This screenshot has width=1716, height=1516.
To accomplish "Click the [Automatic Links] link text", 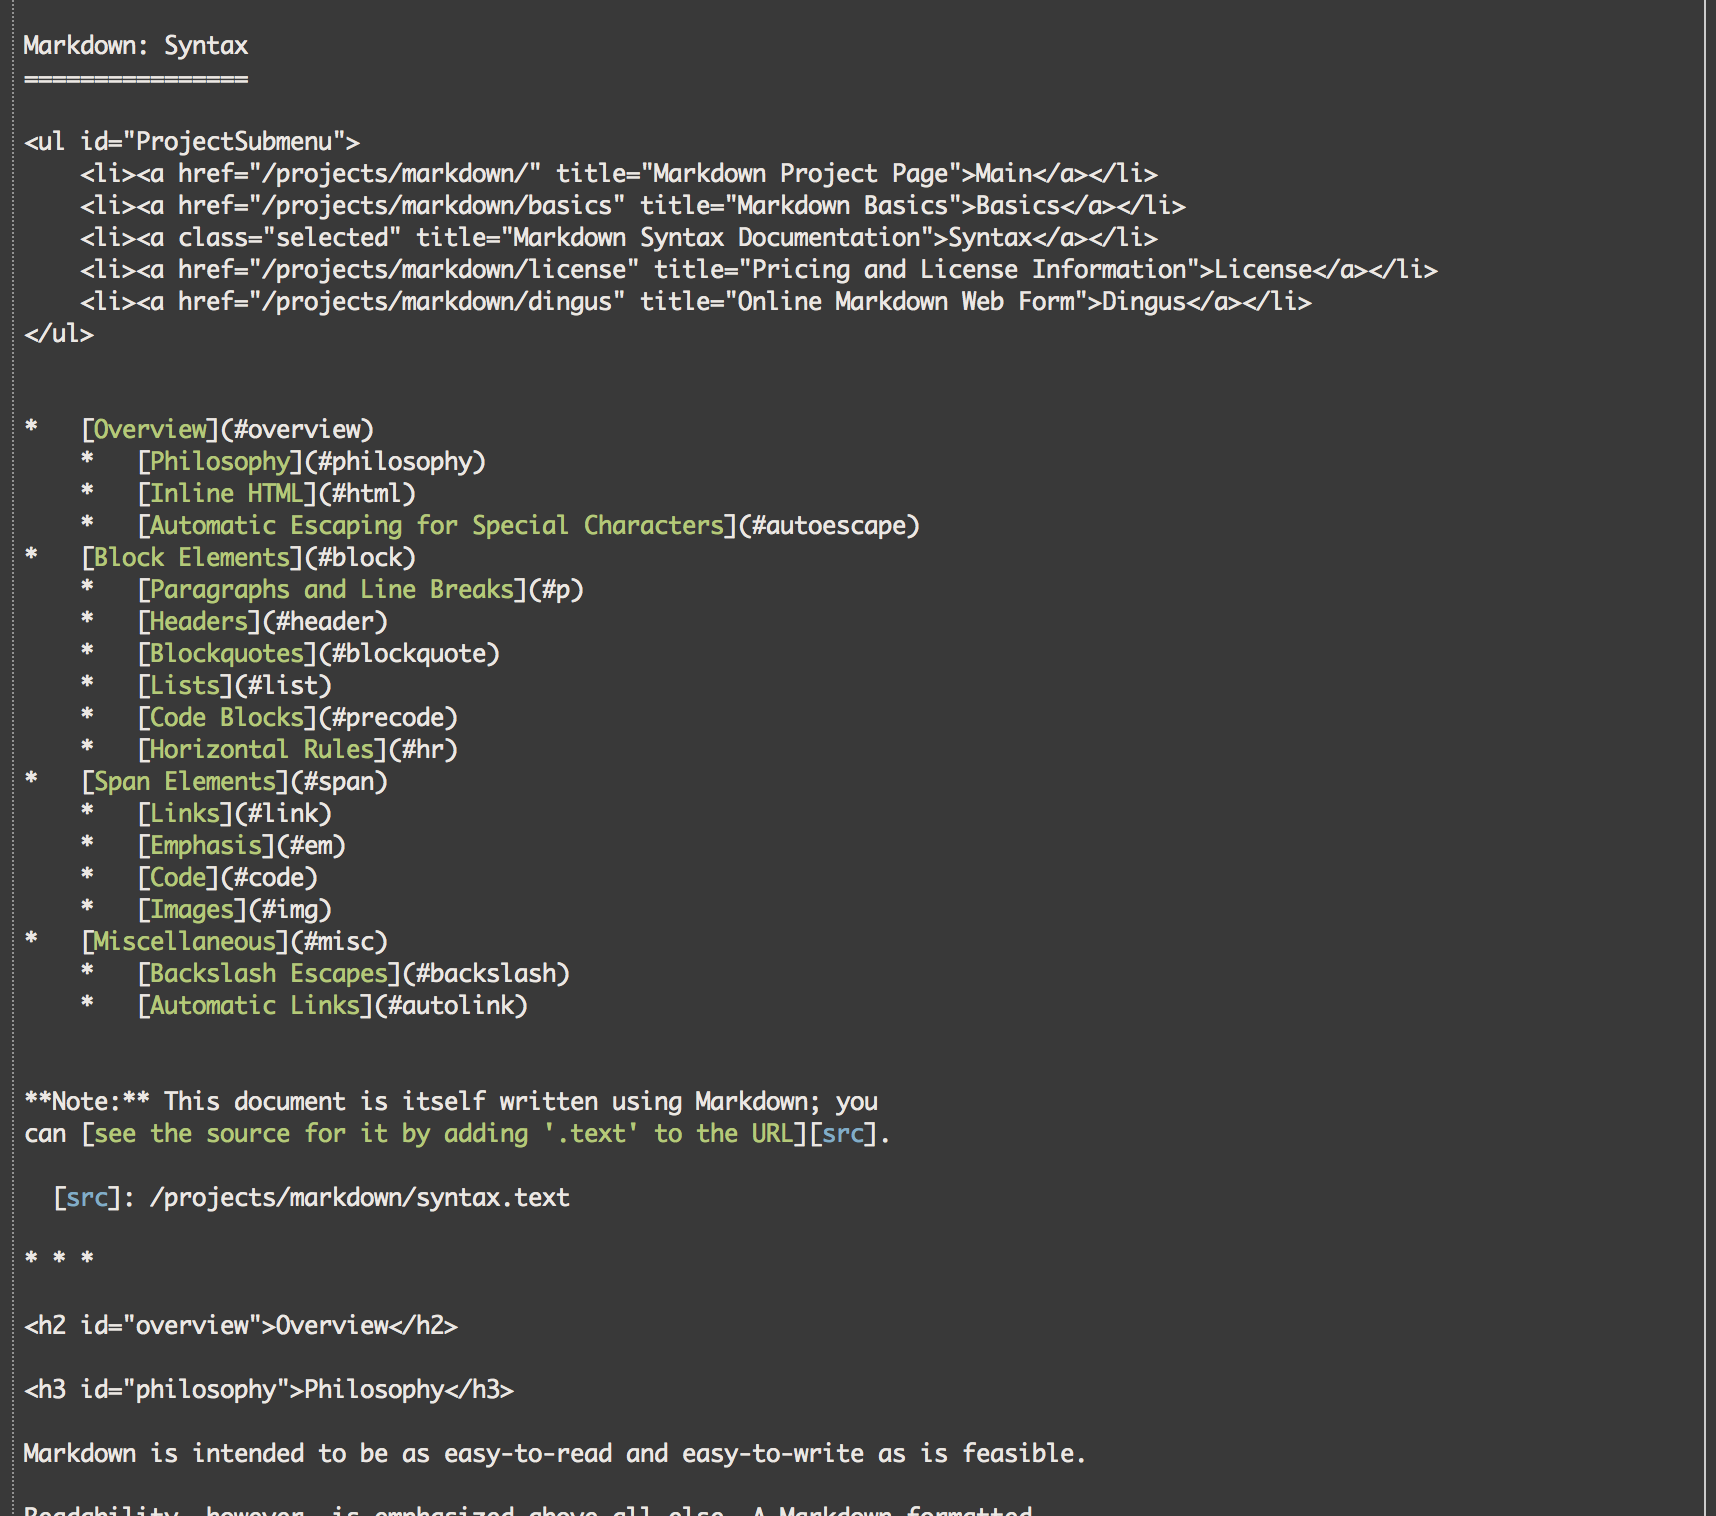I will pos(254,1006).
